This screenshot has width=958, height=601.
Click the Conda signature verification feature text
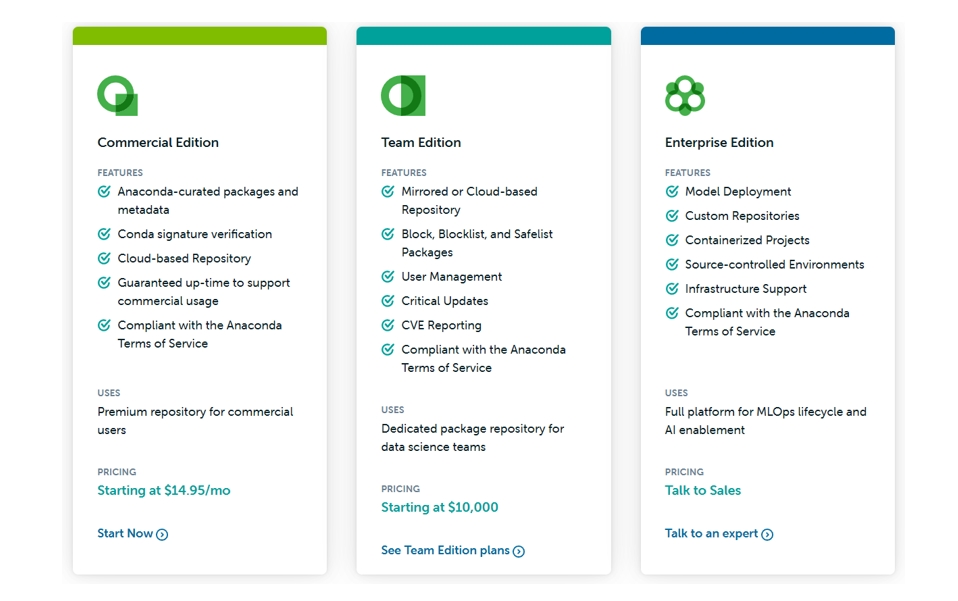195,234
